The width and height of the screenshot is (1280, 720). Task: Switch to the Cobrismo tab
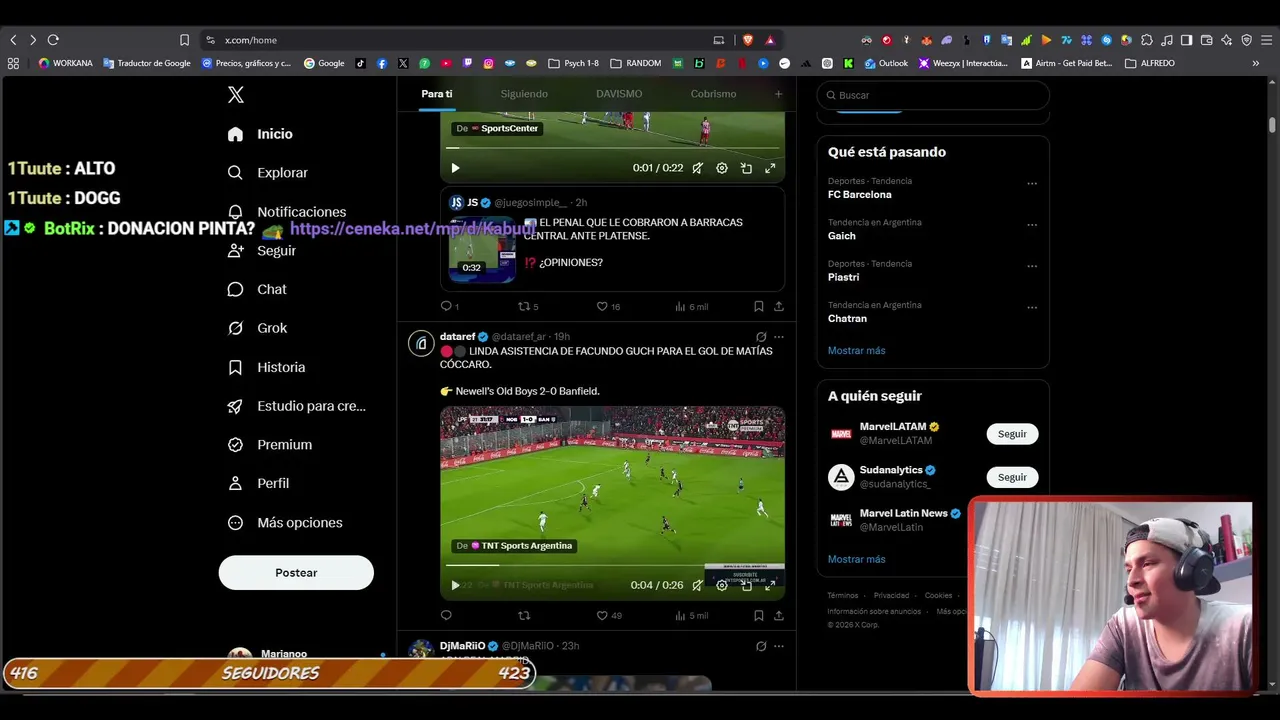click(x=713, y=94)
